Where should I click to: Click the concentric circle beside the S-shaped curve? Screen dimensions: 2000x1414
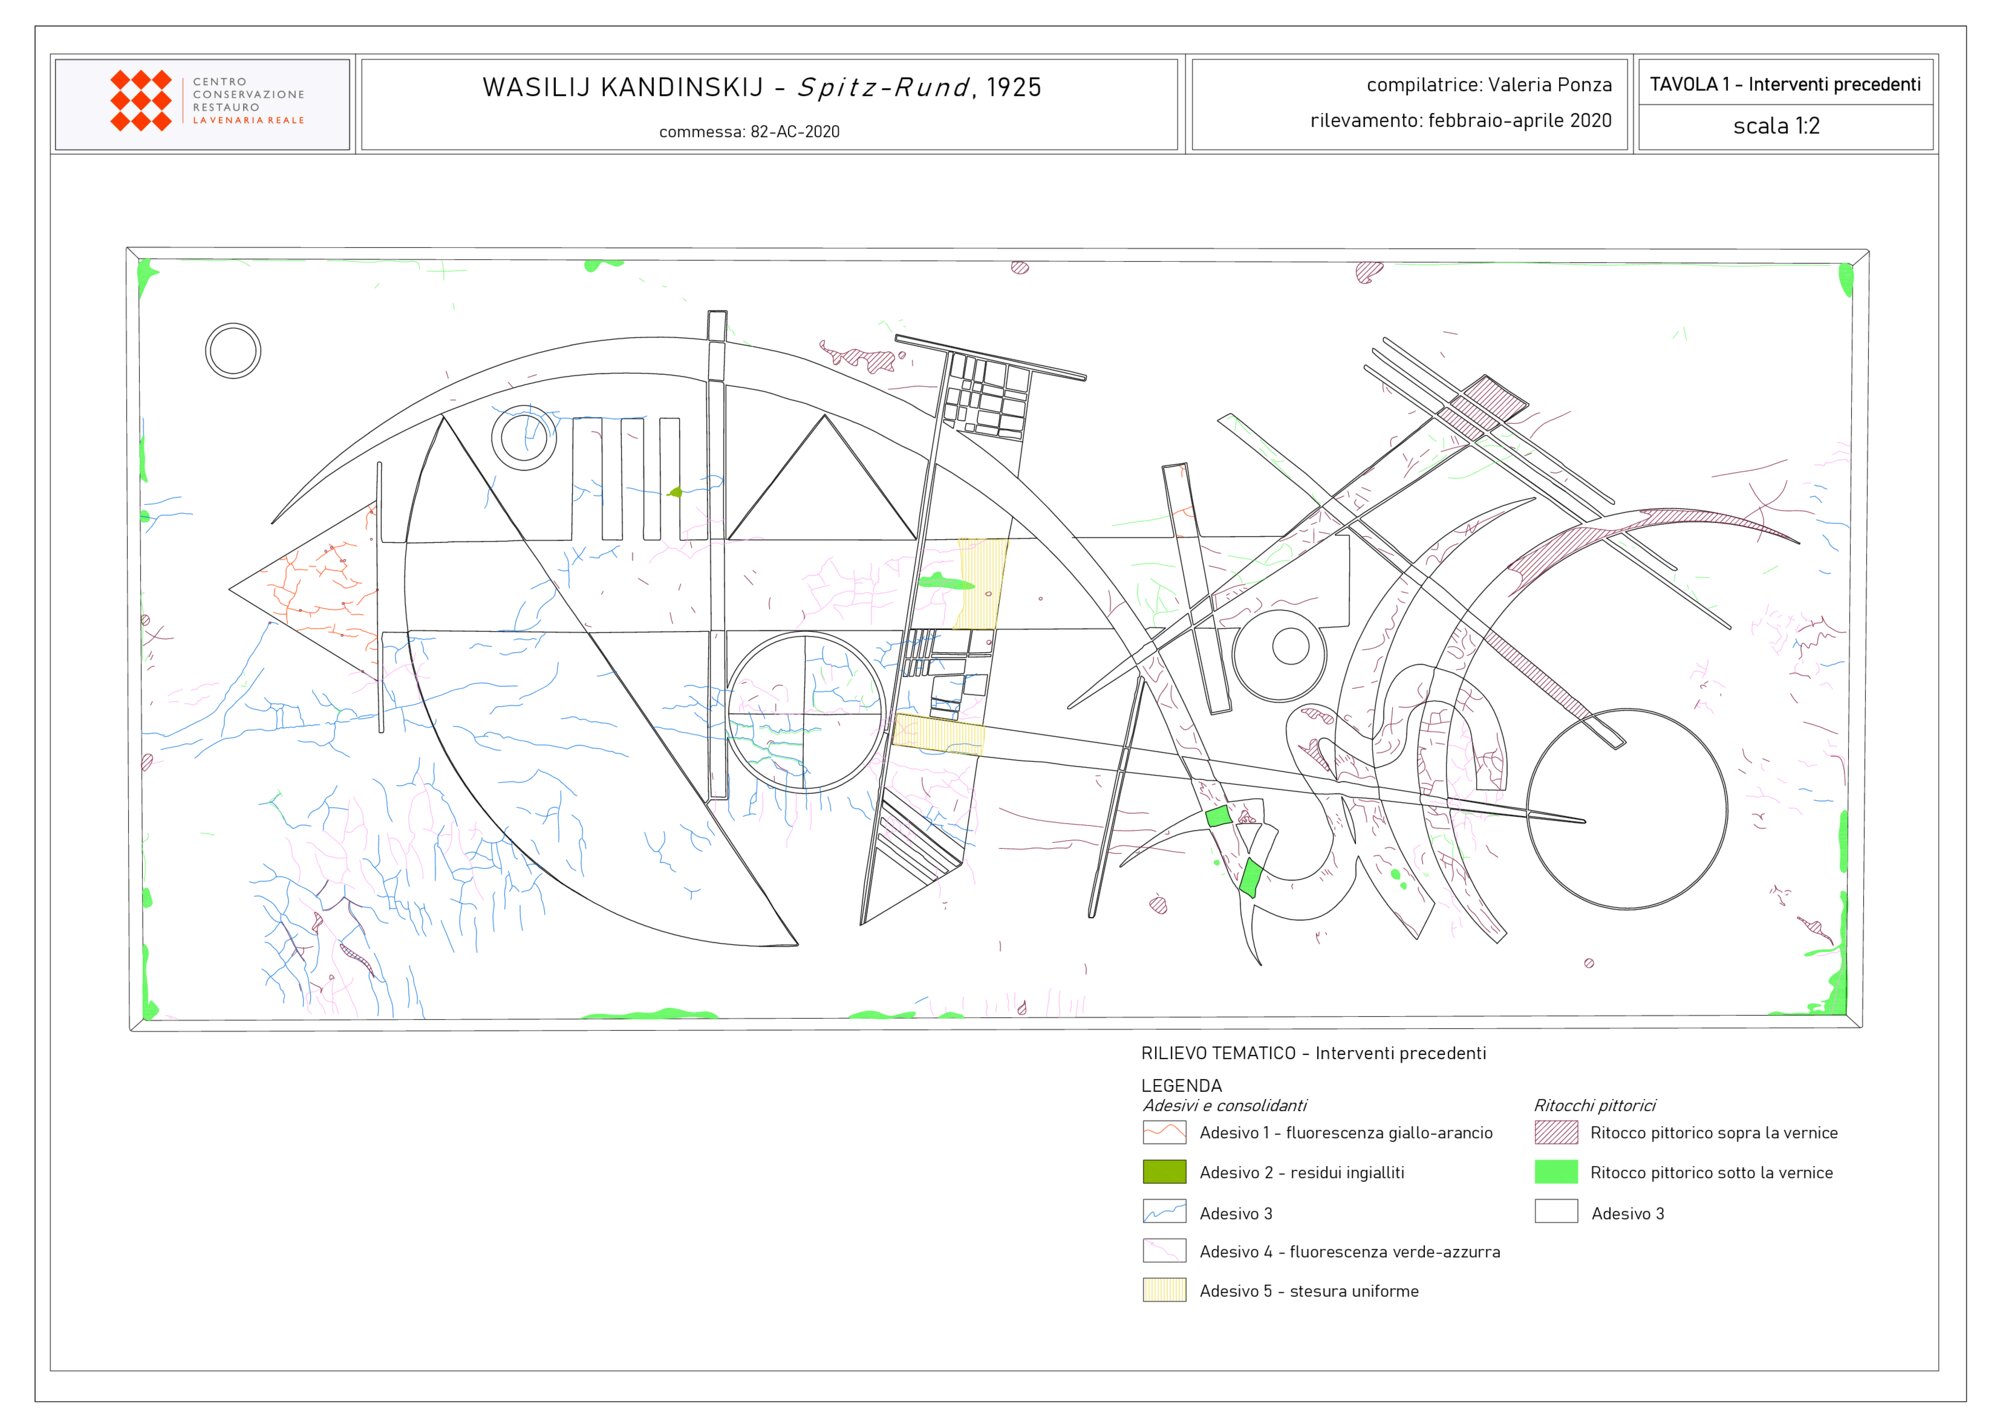(1280, 655)
